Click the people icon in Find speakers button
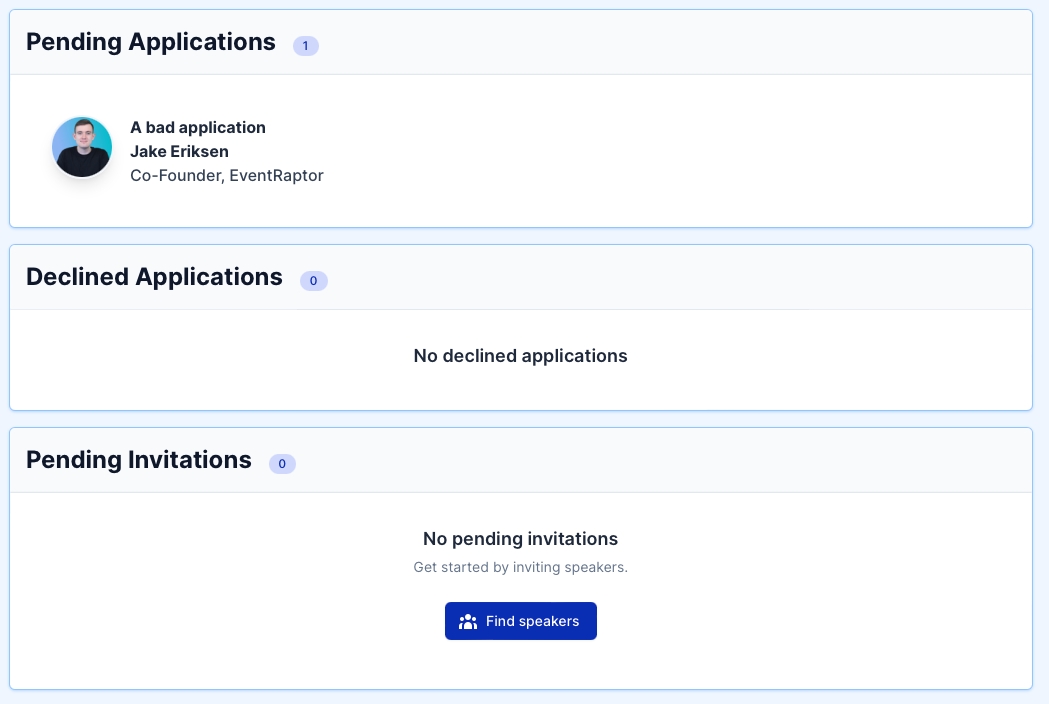The width and height of the screenshot is (1049, 704). (467, 622)
